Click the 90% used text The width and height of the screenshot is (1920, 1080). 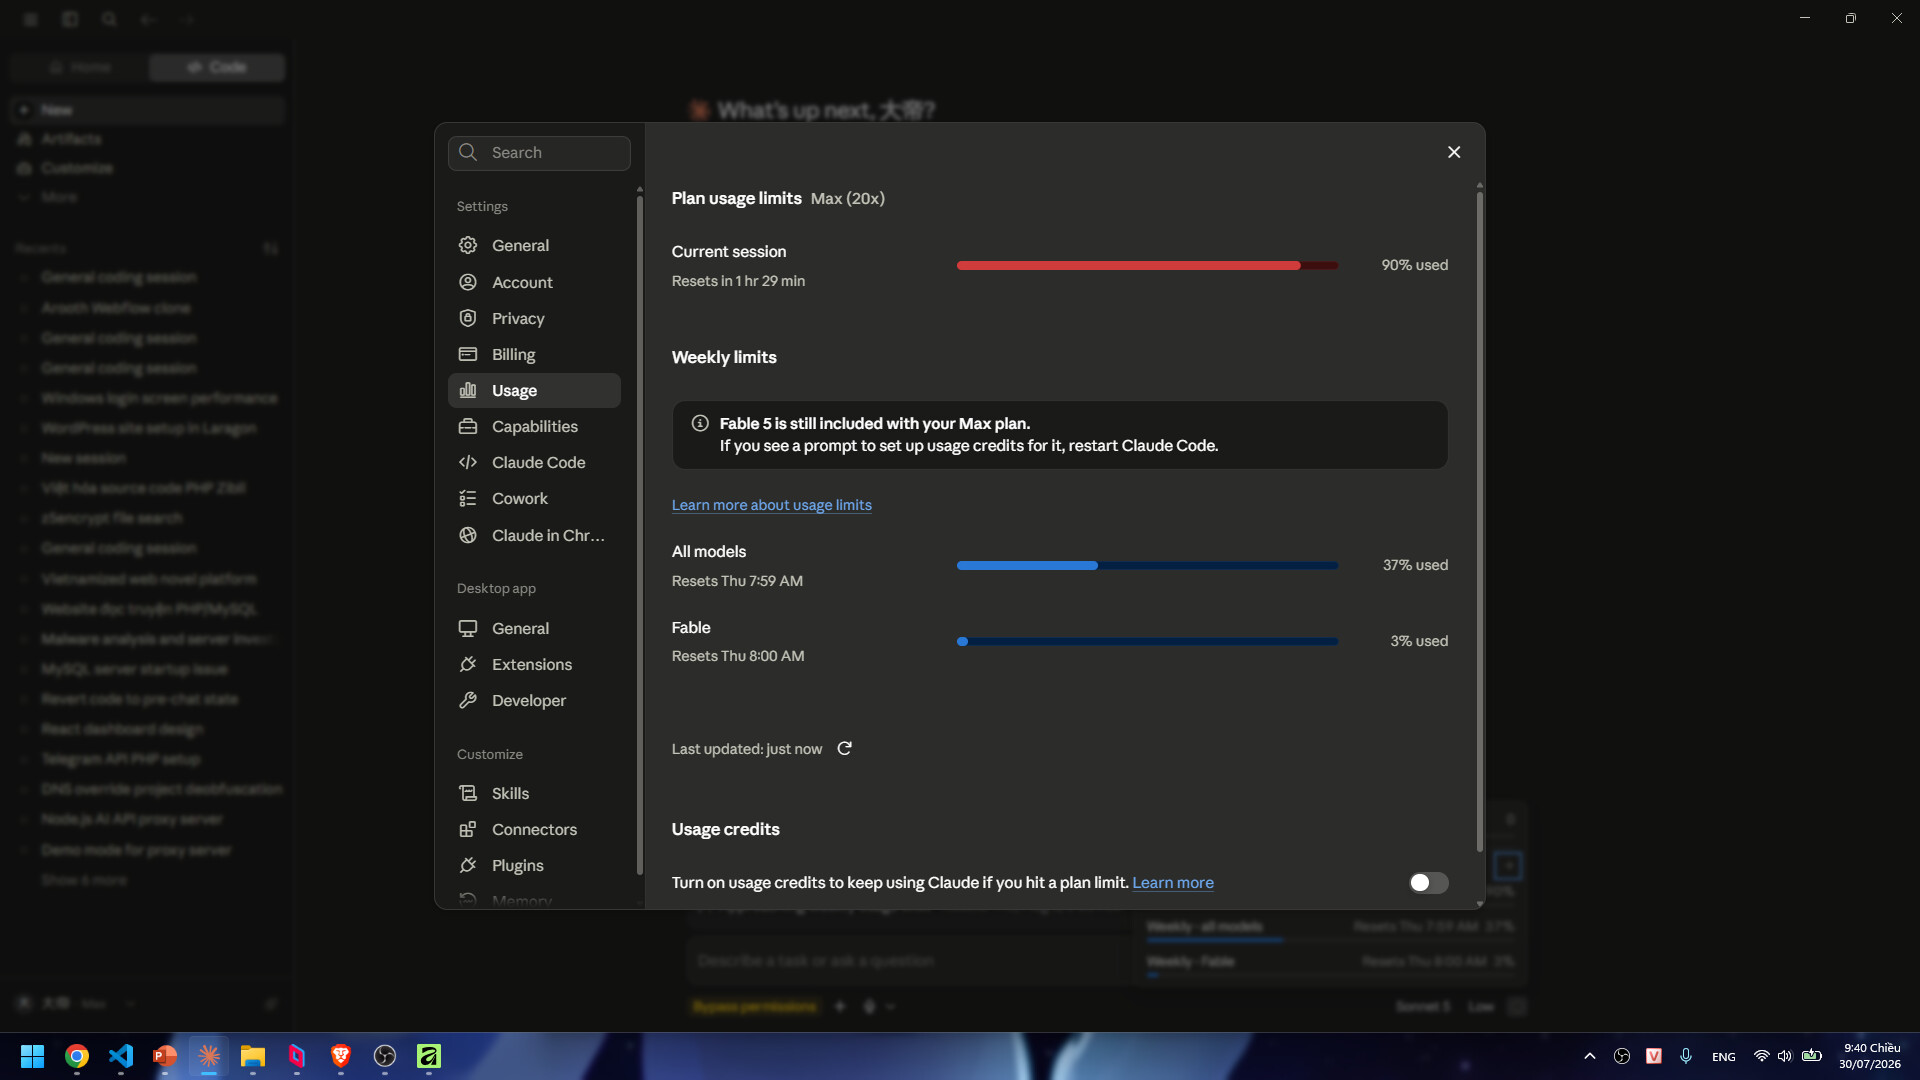pos(1415,265)
